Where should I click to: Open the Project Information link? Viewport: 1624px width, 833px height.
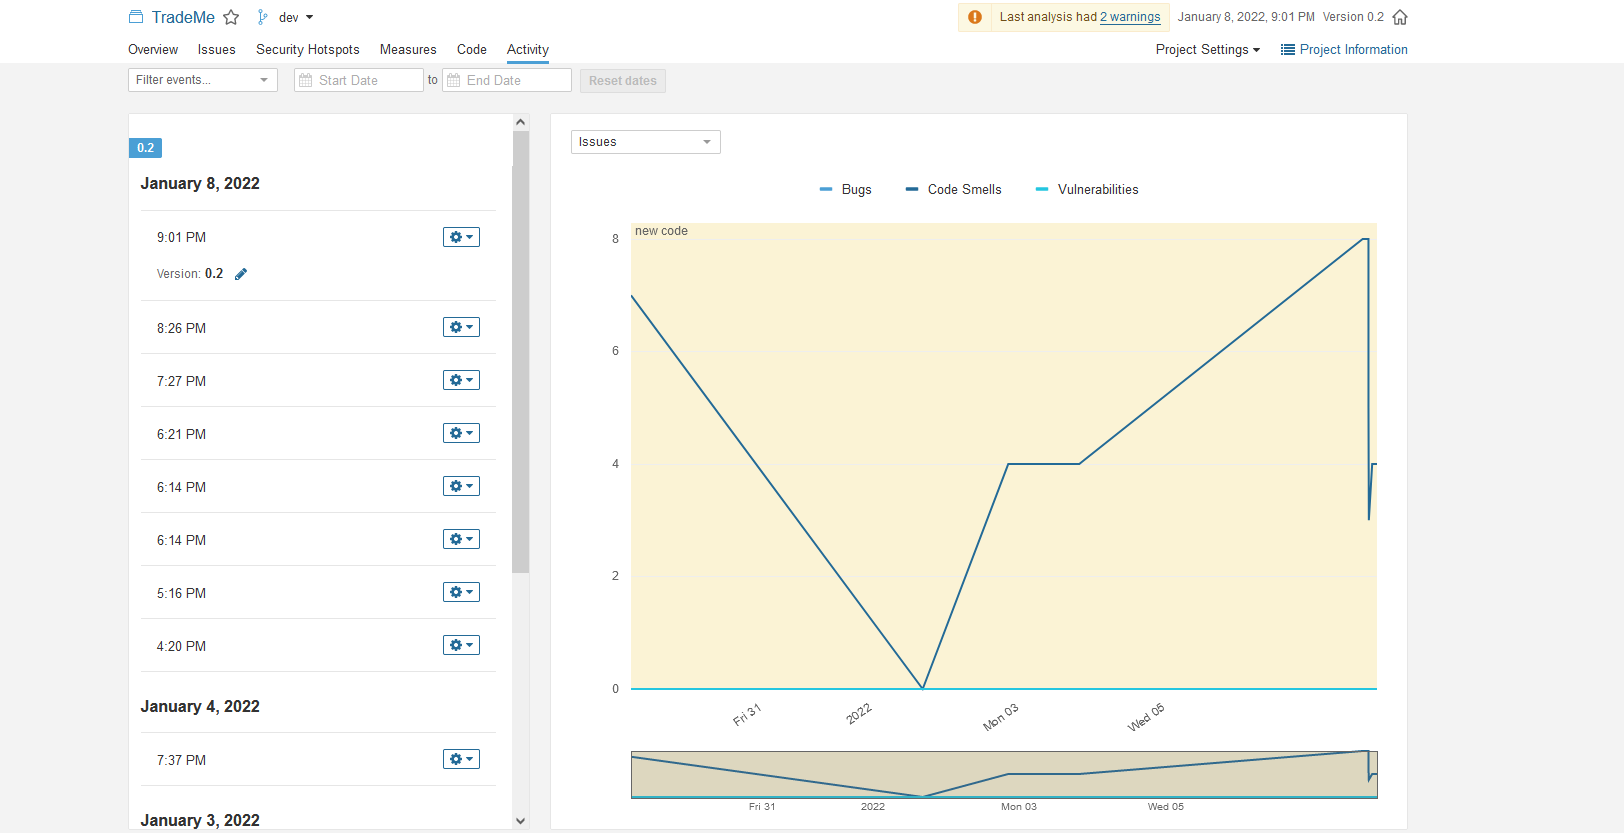tap(1354, 49)
